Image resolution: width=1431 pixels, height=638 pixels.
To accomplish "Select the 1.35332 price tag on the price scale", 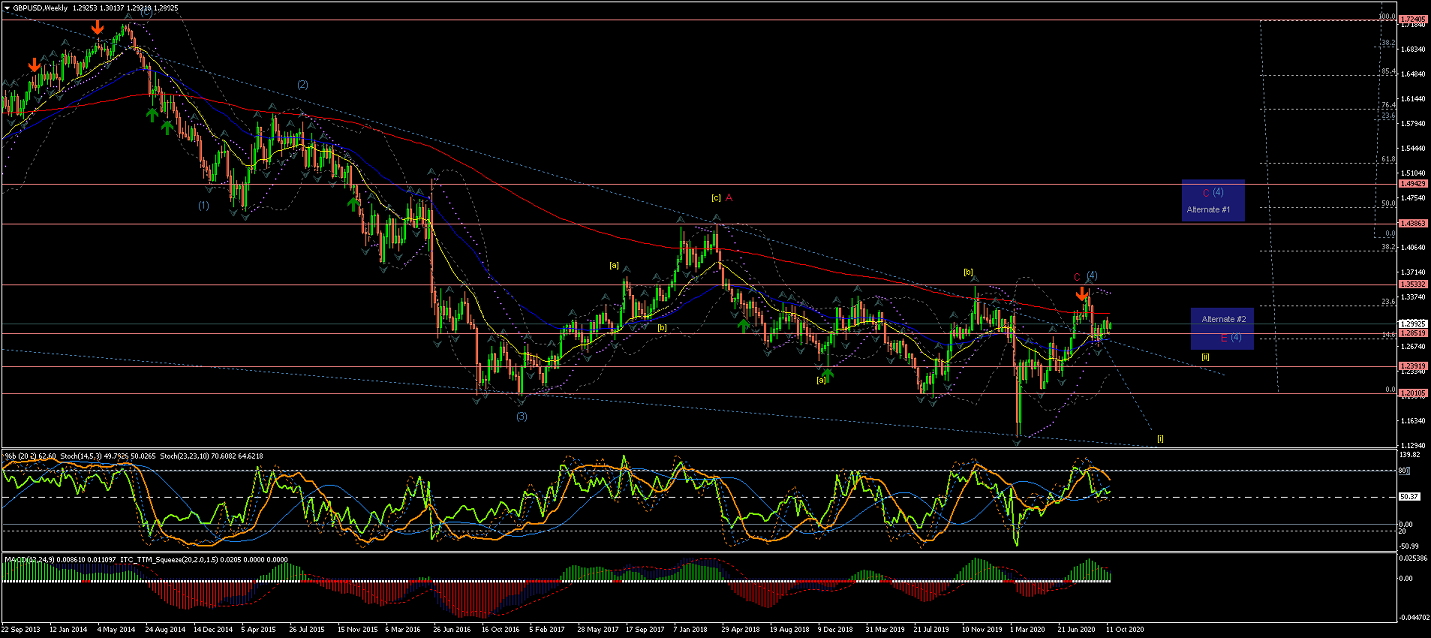I will coord(1413,285).
